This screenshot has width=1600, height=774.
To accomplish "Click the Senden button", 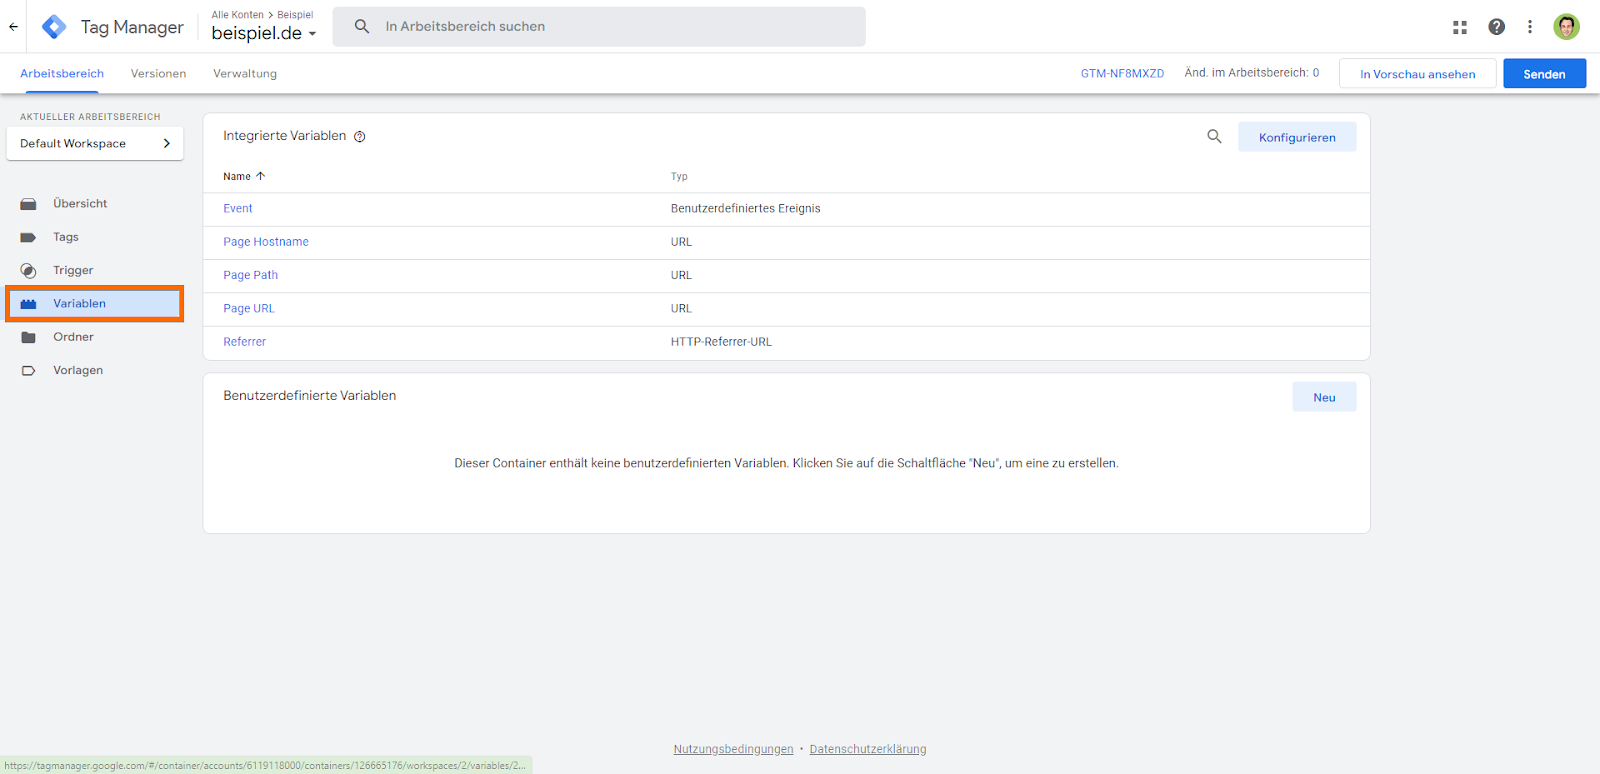I will (1544, 74).
